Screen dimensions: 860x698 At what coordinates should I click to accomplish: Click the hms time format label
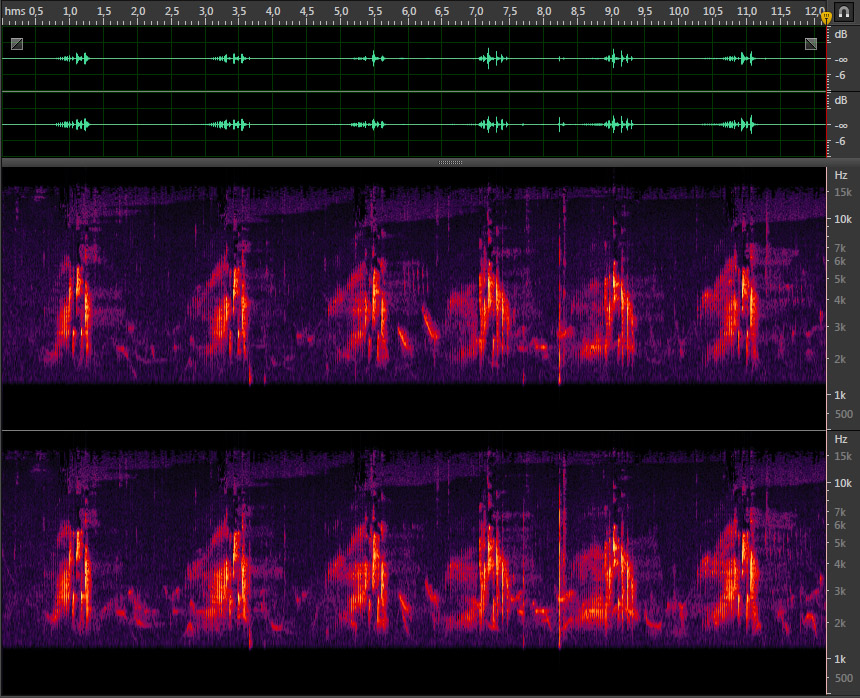[x=15, y=11]
